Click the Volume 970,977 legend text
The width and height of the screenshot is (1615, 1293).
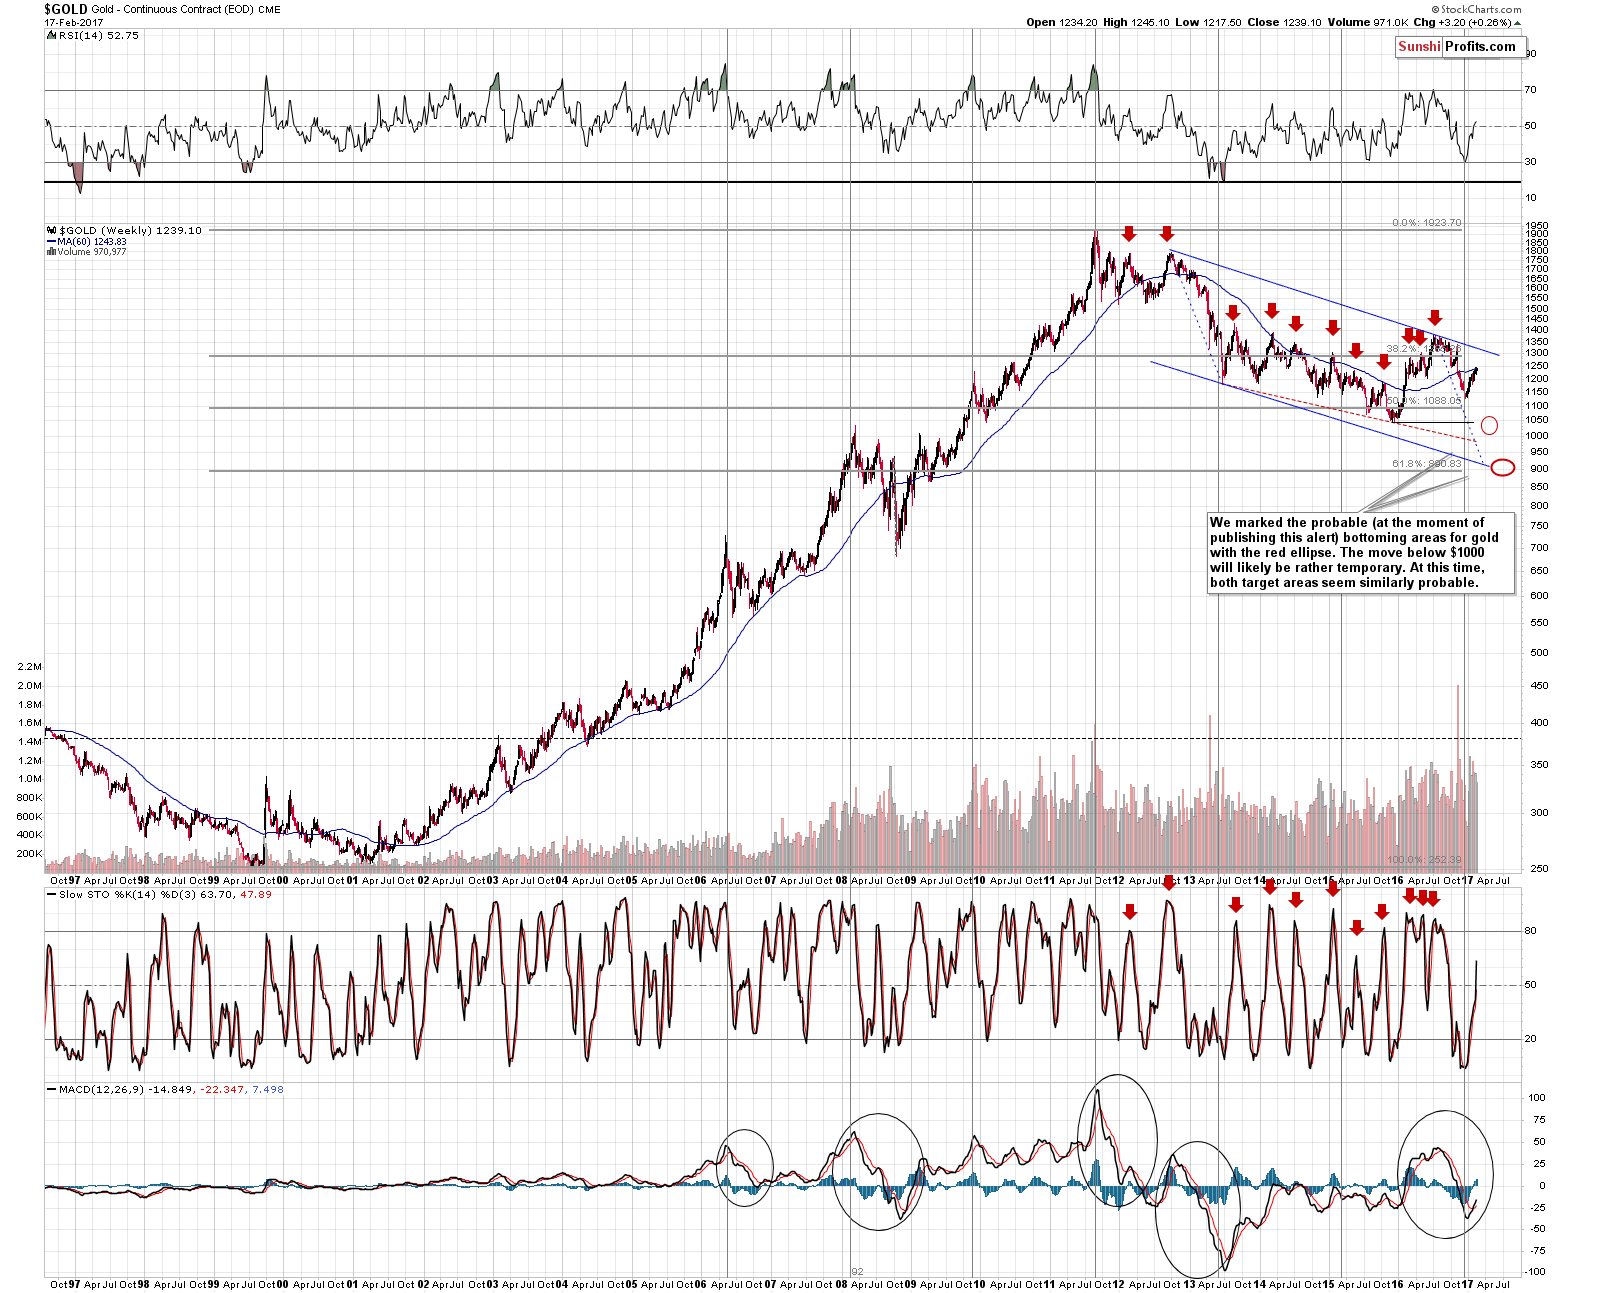coord(92,252)
